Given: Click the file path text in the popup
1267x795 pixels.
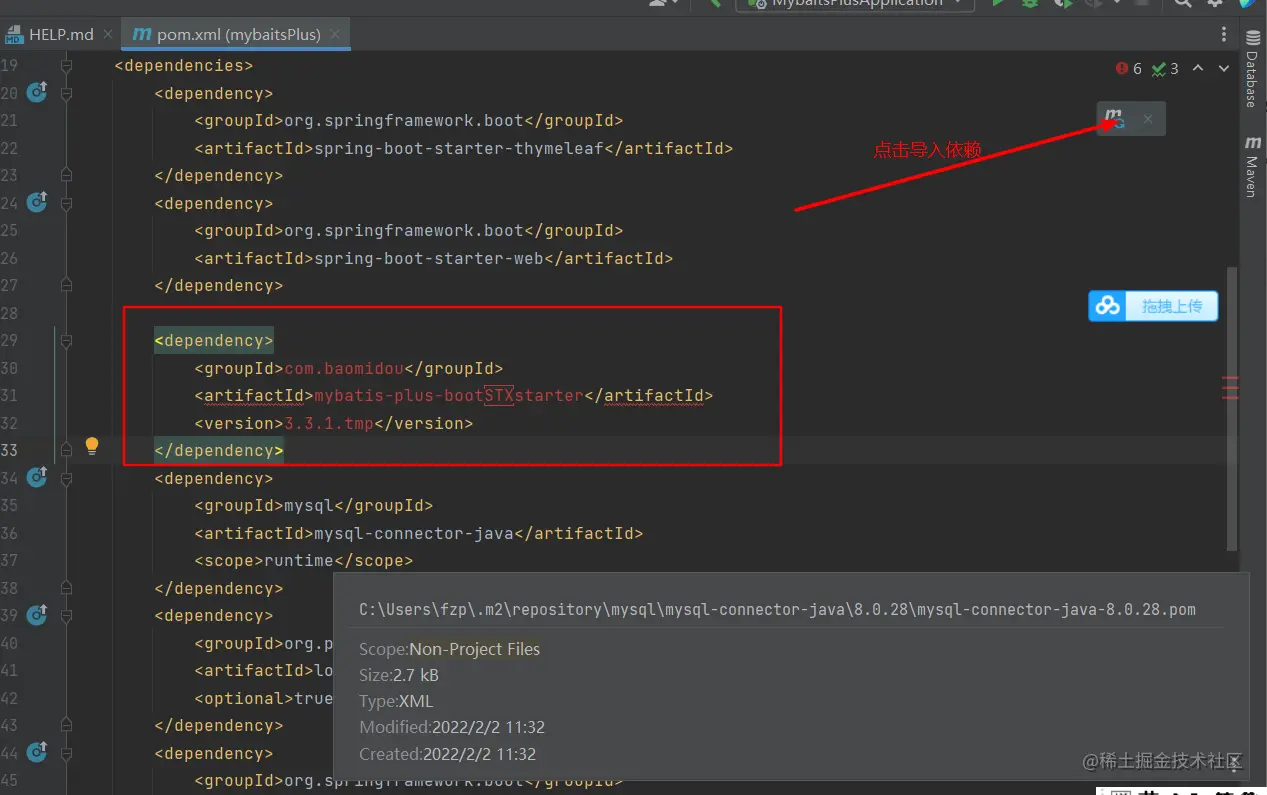Looking at the screenshot, I should coord(777,609).
